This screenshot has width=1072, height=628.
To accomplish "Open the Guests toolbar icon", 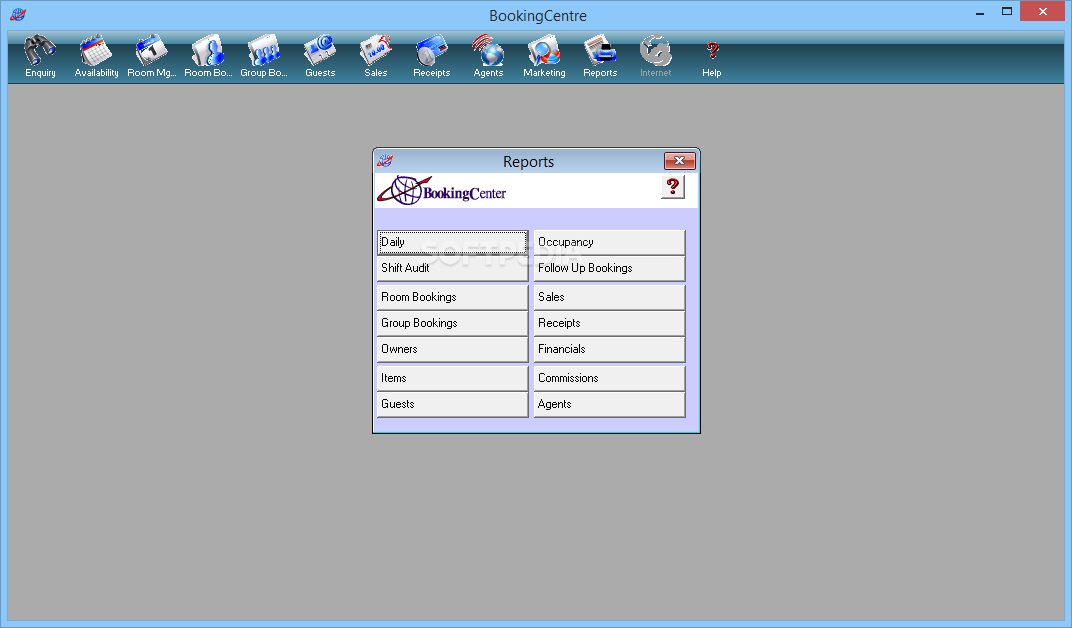I will [320, 56].
